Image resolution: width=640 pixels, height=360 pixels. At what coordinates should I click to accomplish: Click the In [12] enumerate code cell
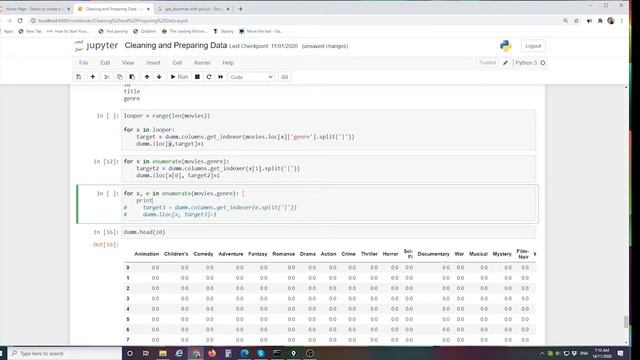click(328, 168)
